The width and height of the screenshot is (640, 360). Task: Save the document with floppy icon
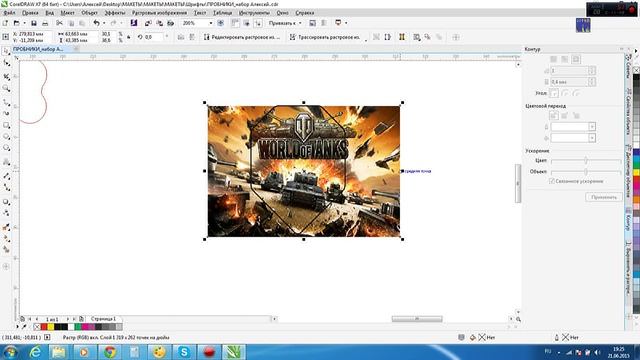click(x=34, y=23)
